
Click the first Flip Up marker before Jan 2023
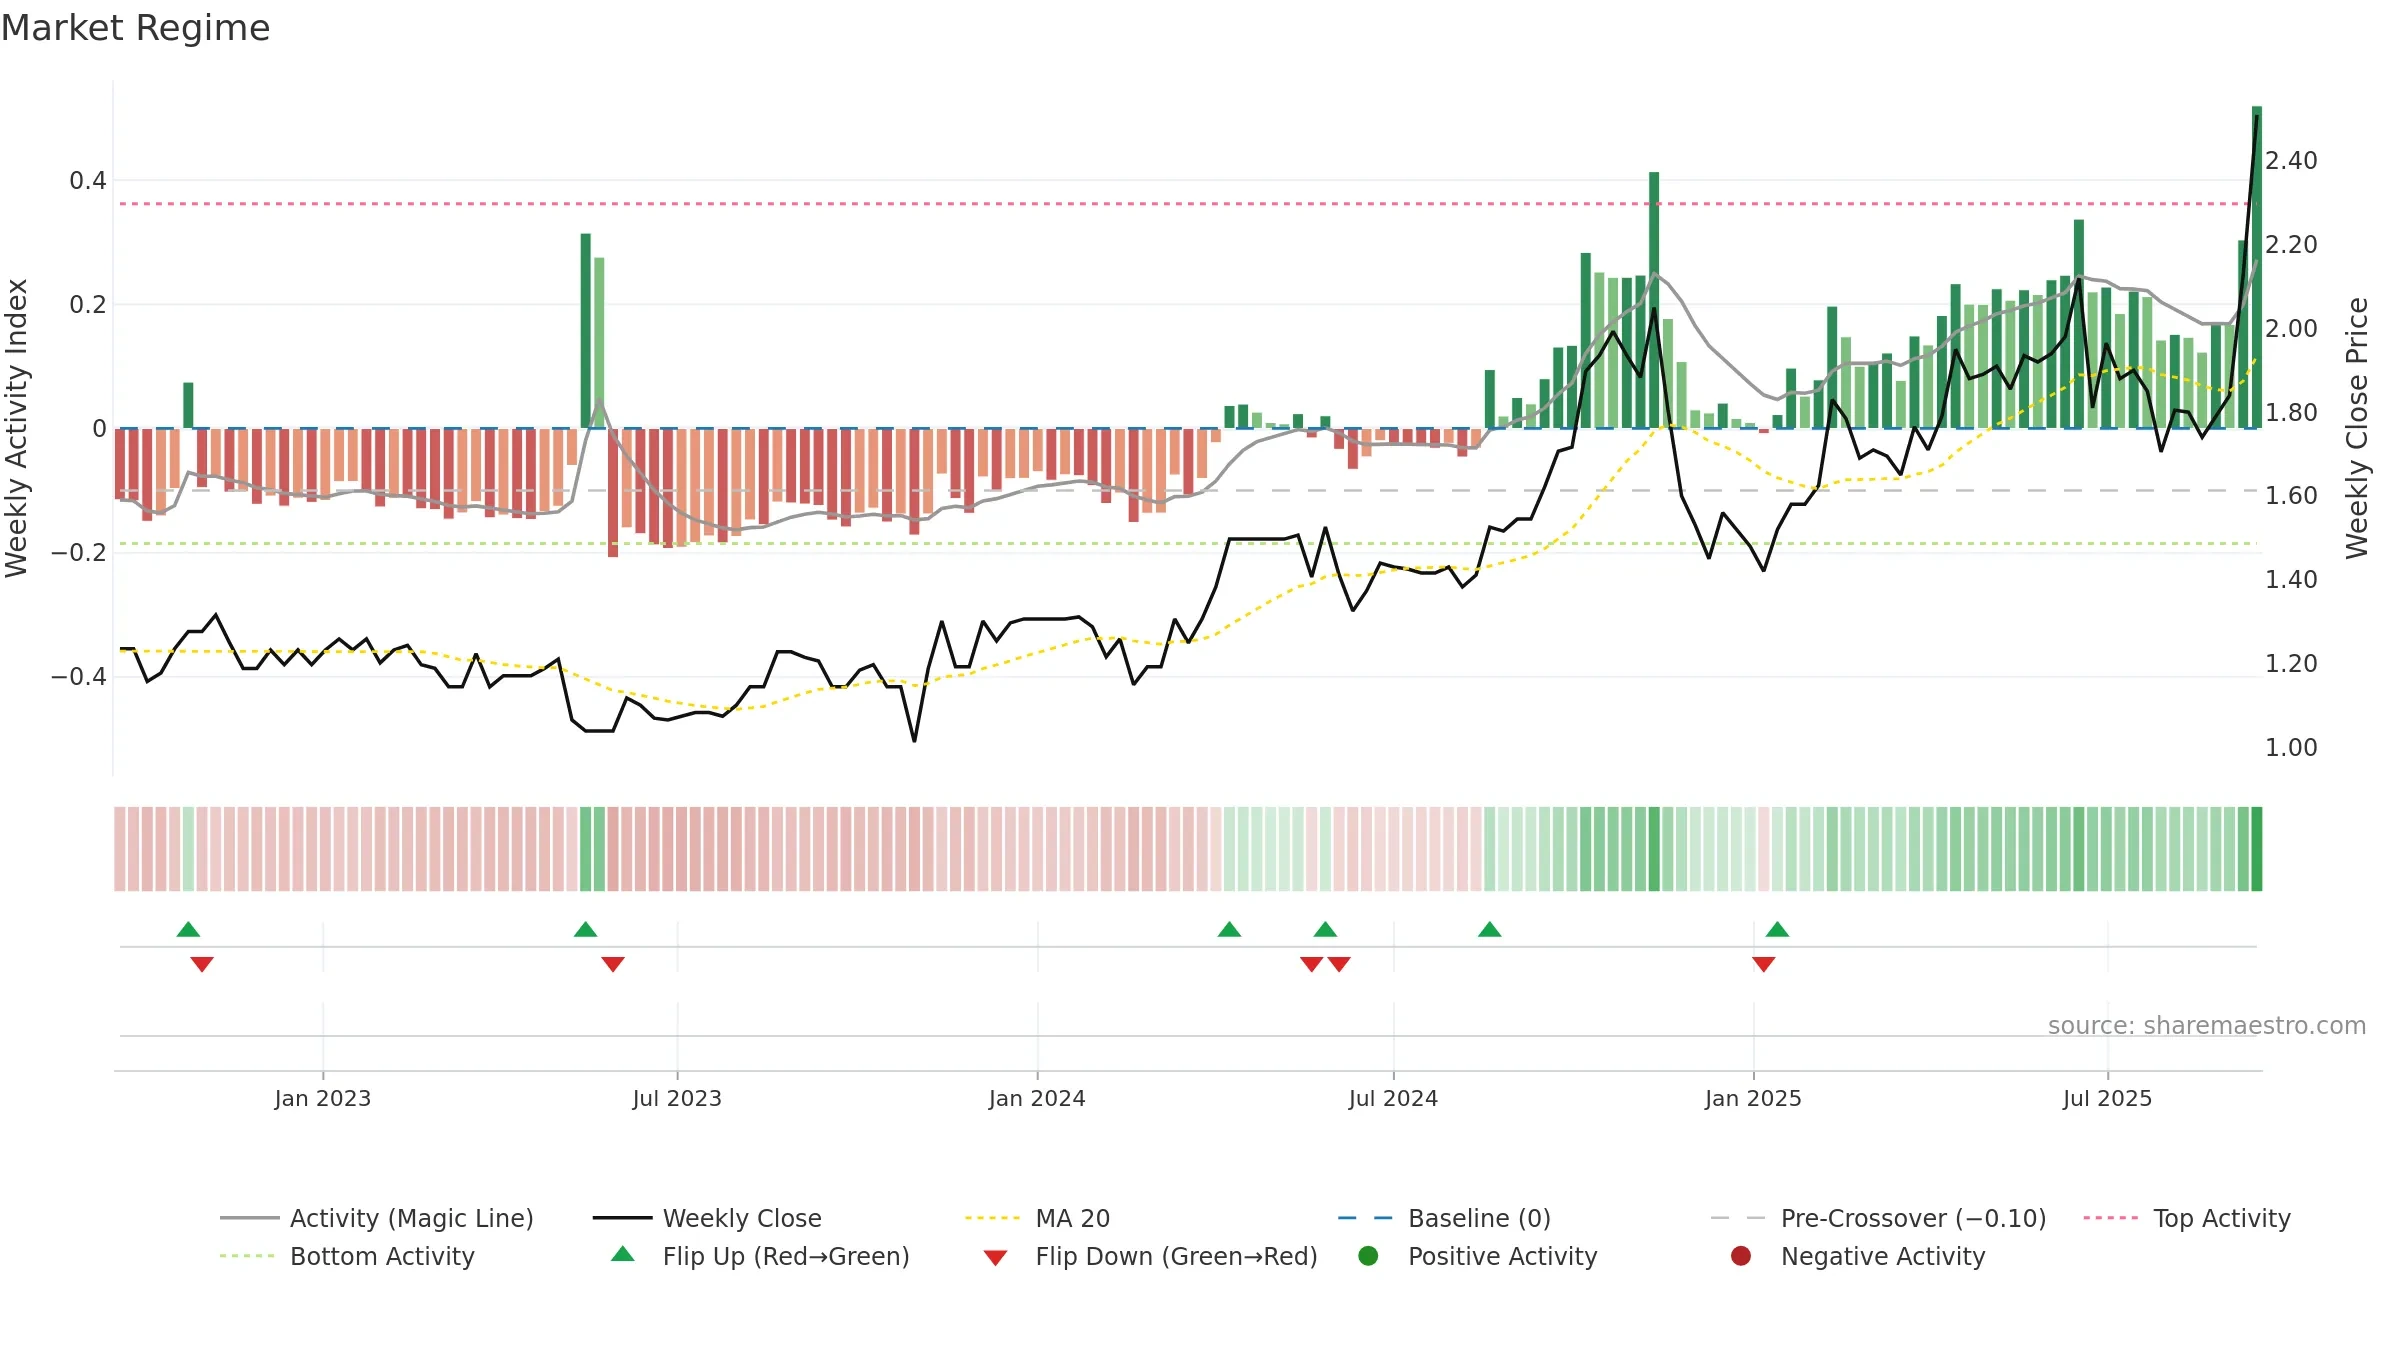(188, 929)
